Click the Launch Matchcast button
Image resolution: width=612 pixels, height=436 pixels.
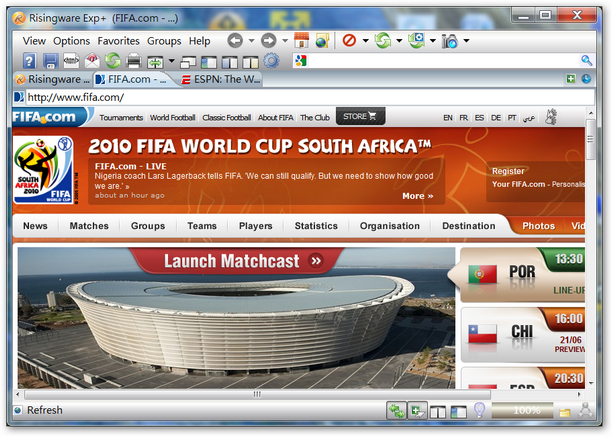coord(237,261)
